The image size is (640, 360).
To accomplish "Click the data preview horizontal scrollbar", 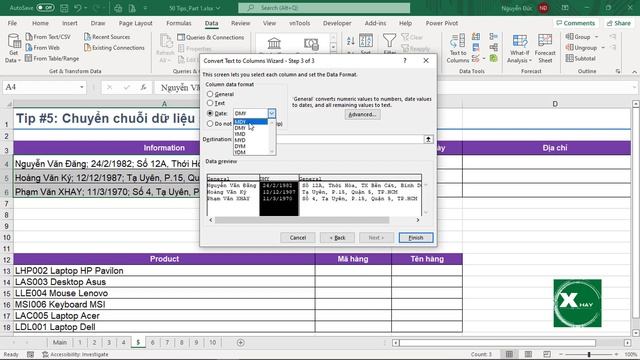I will pyautogui.click(x=302, y=220).
